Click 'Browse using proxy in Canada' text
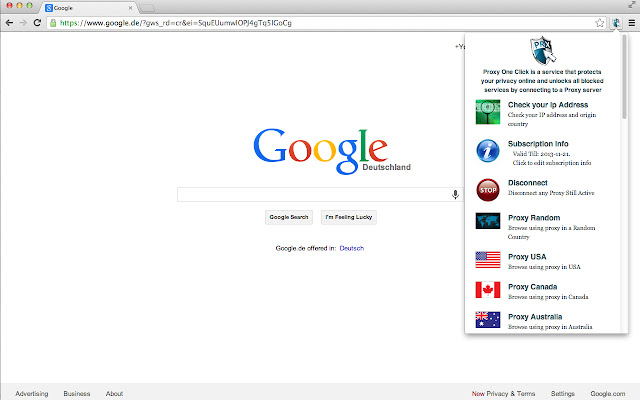Image resolution: width=640 pixels, height=400 pixels. 548,297
